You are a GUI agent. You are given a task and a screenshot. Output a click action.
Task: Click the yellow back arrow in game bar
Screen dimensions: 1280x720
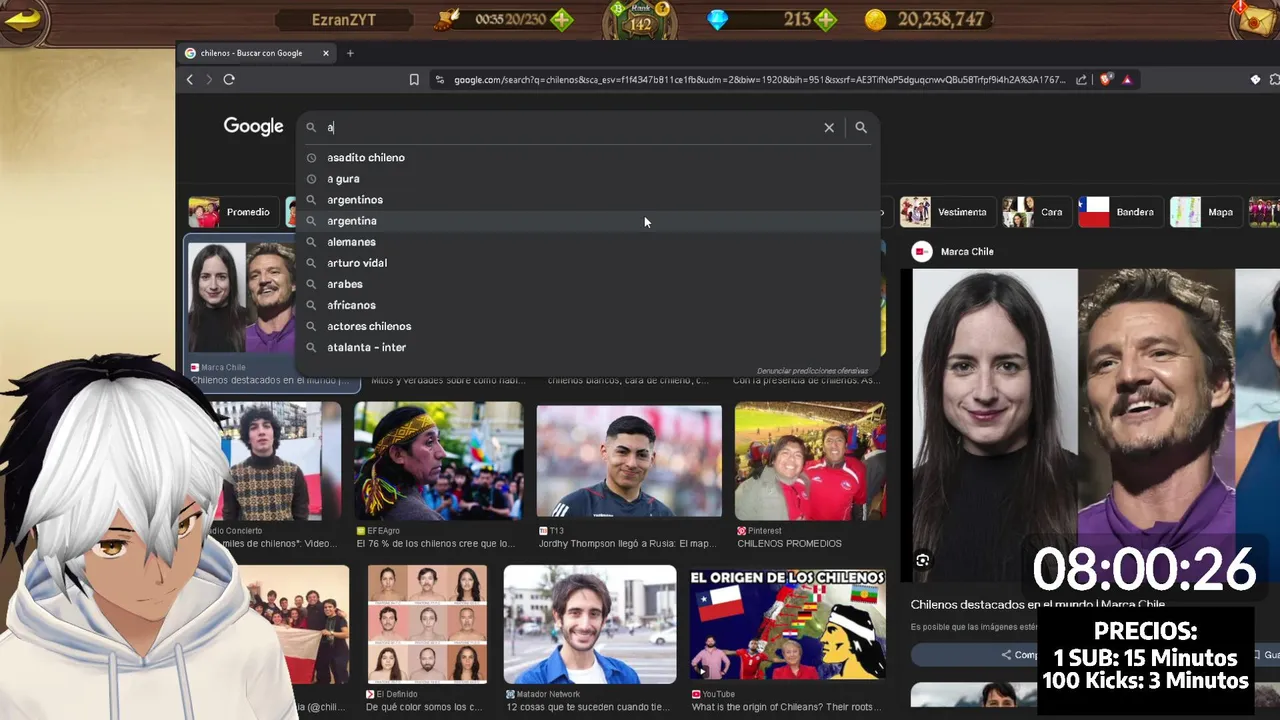pyautogui.click(x=22, y=20)
